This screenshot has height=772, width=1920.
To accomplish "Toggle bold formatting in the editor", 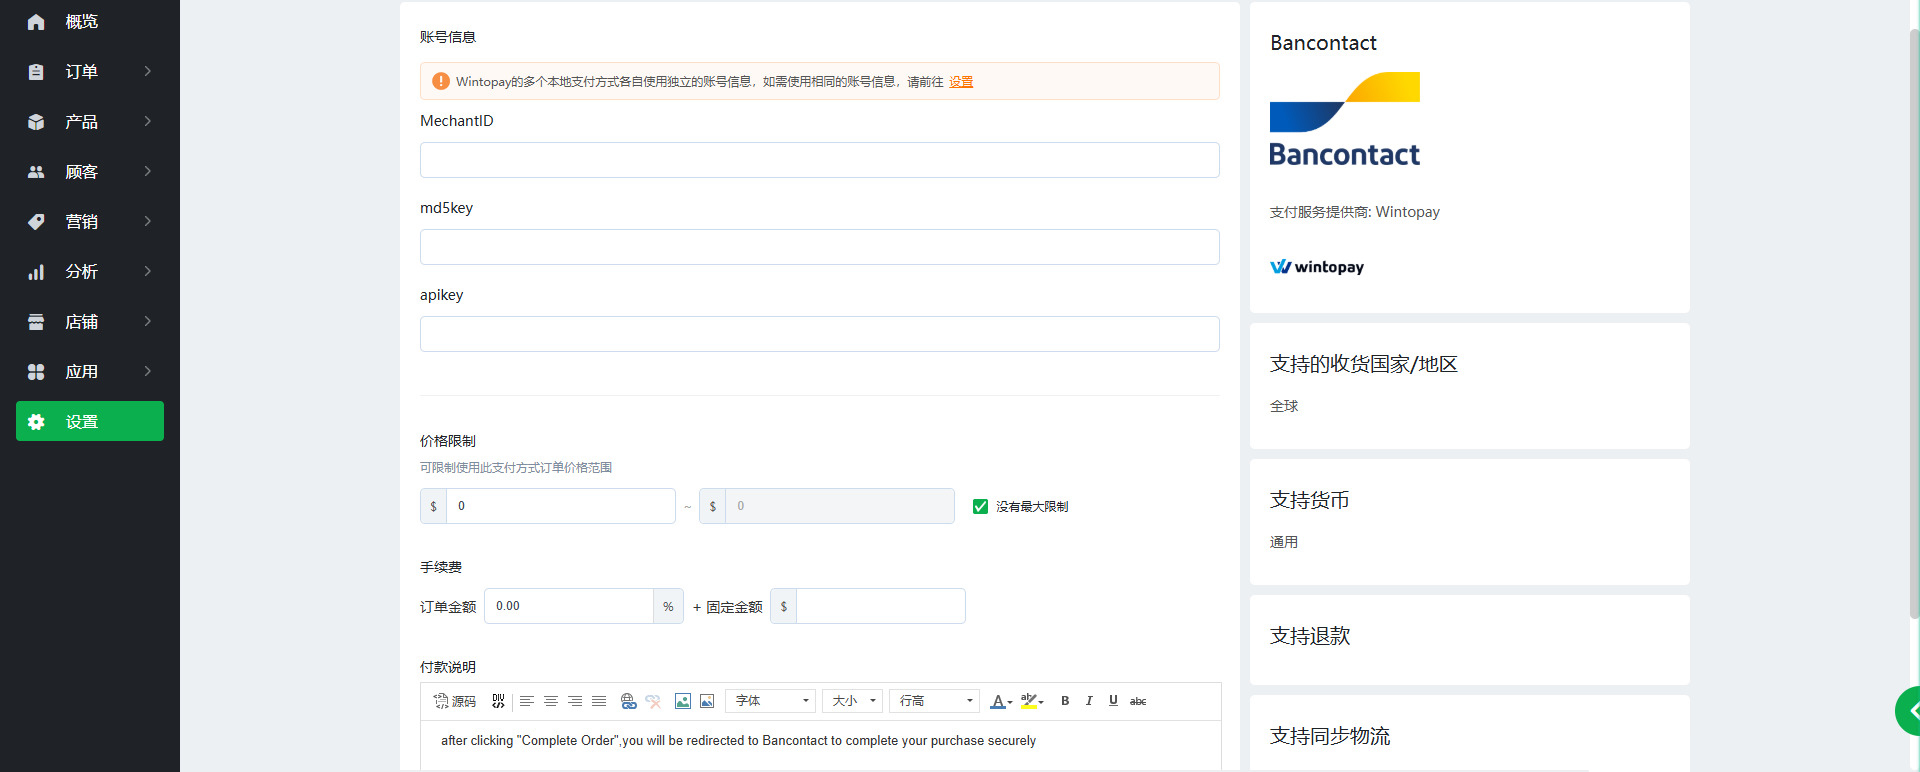I will click(x=1065, y=701).
